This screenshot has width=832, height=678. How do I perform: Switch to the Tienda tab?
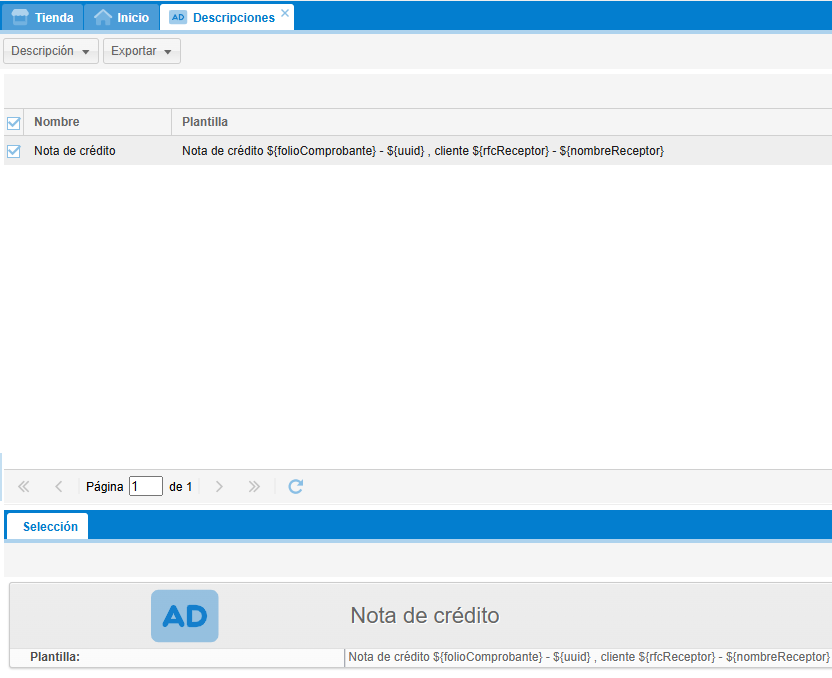click(x=43, y=17)
